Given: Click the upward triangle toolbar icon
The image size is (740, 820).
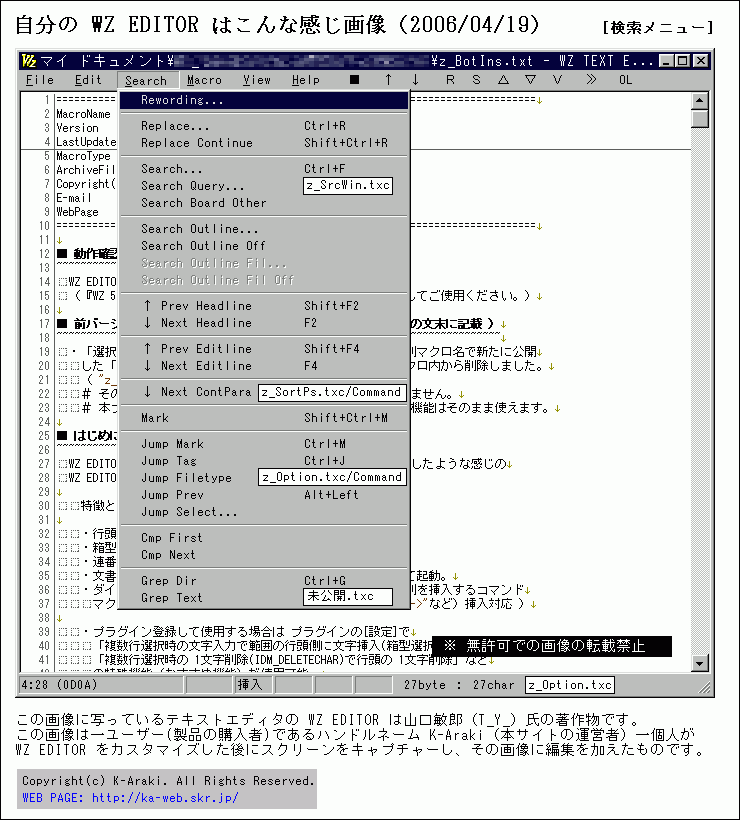Looking at the screenshot, I should [503, 80].
